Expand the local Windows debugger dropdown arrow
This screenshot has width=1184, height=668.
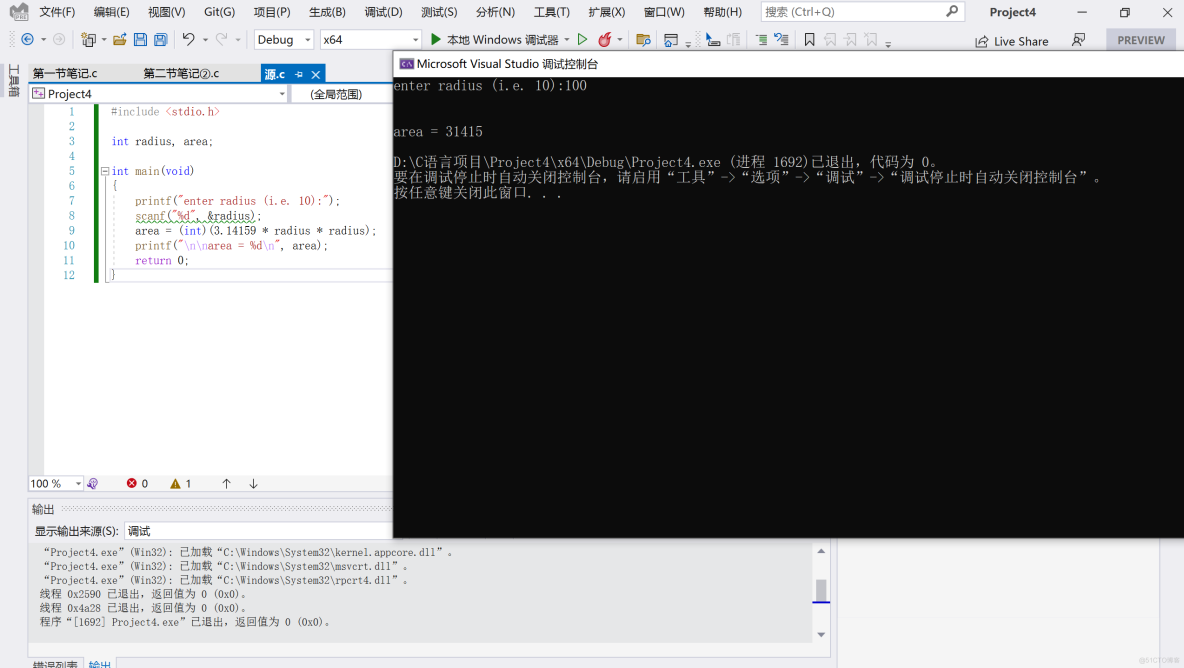click(566, 40)
